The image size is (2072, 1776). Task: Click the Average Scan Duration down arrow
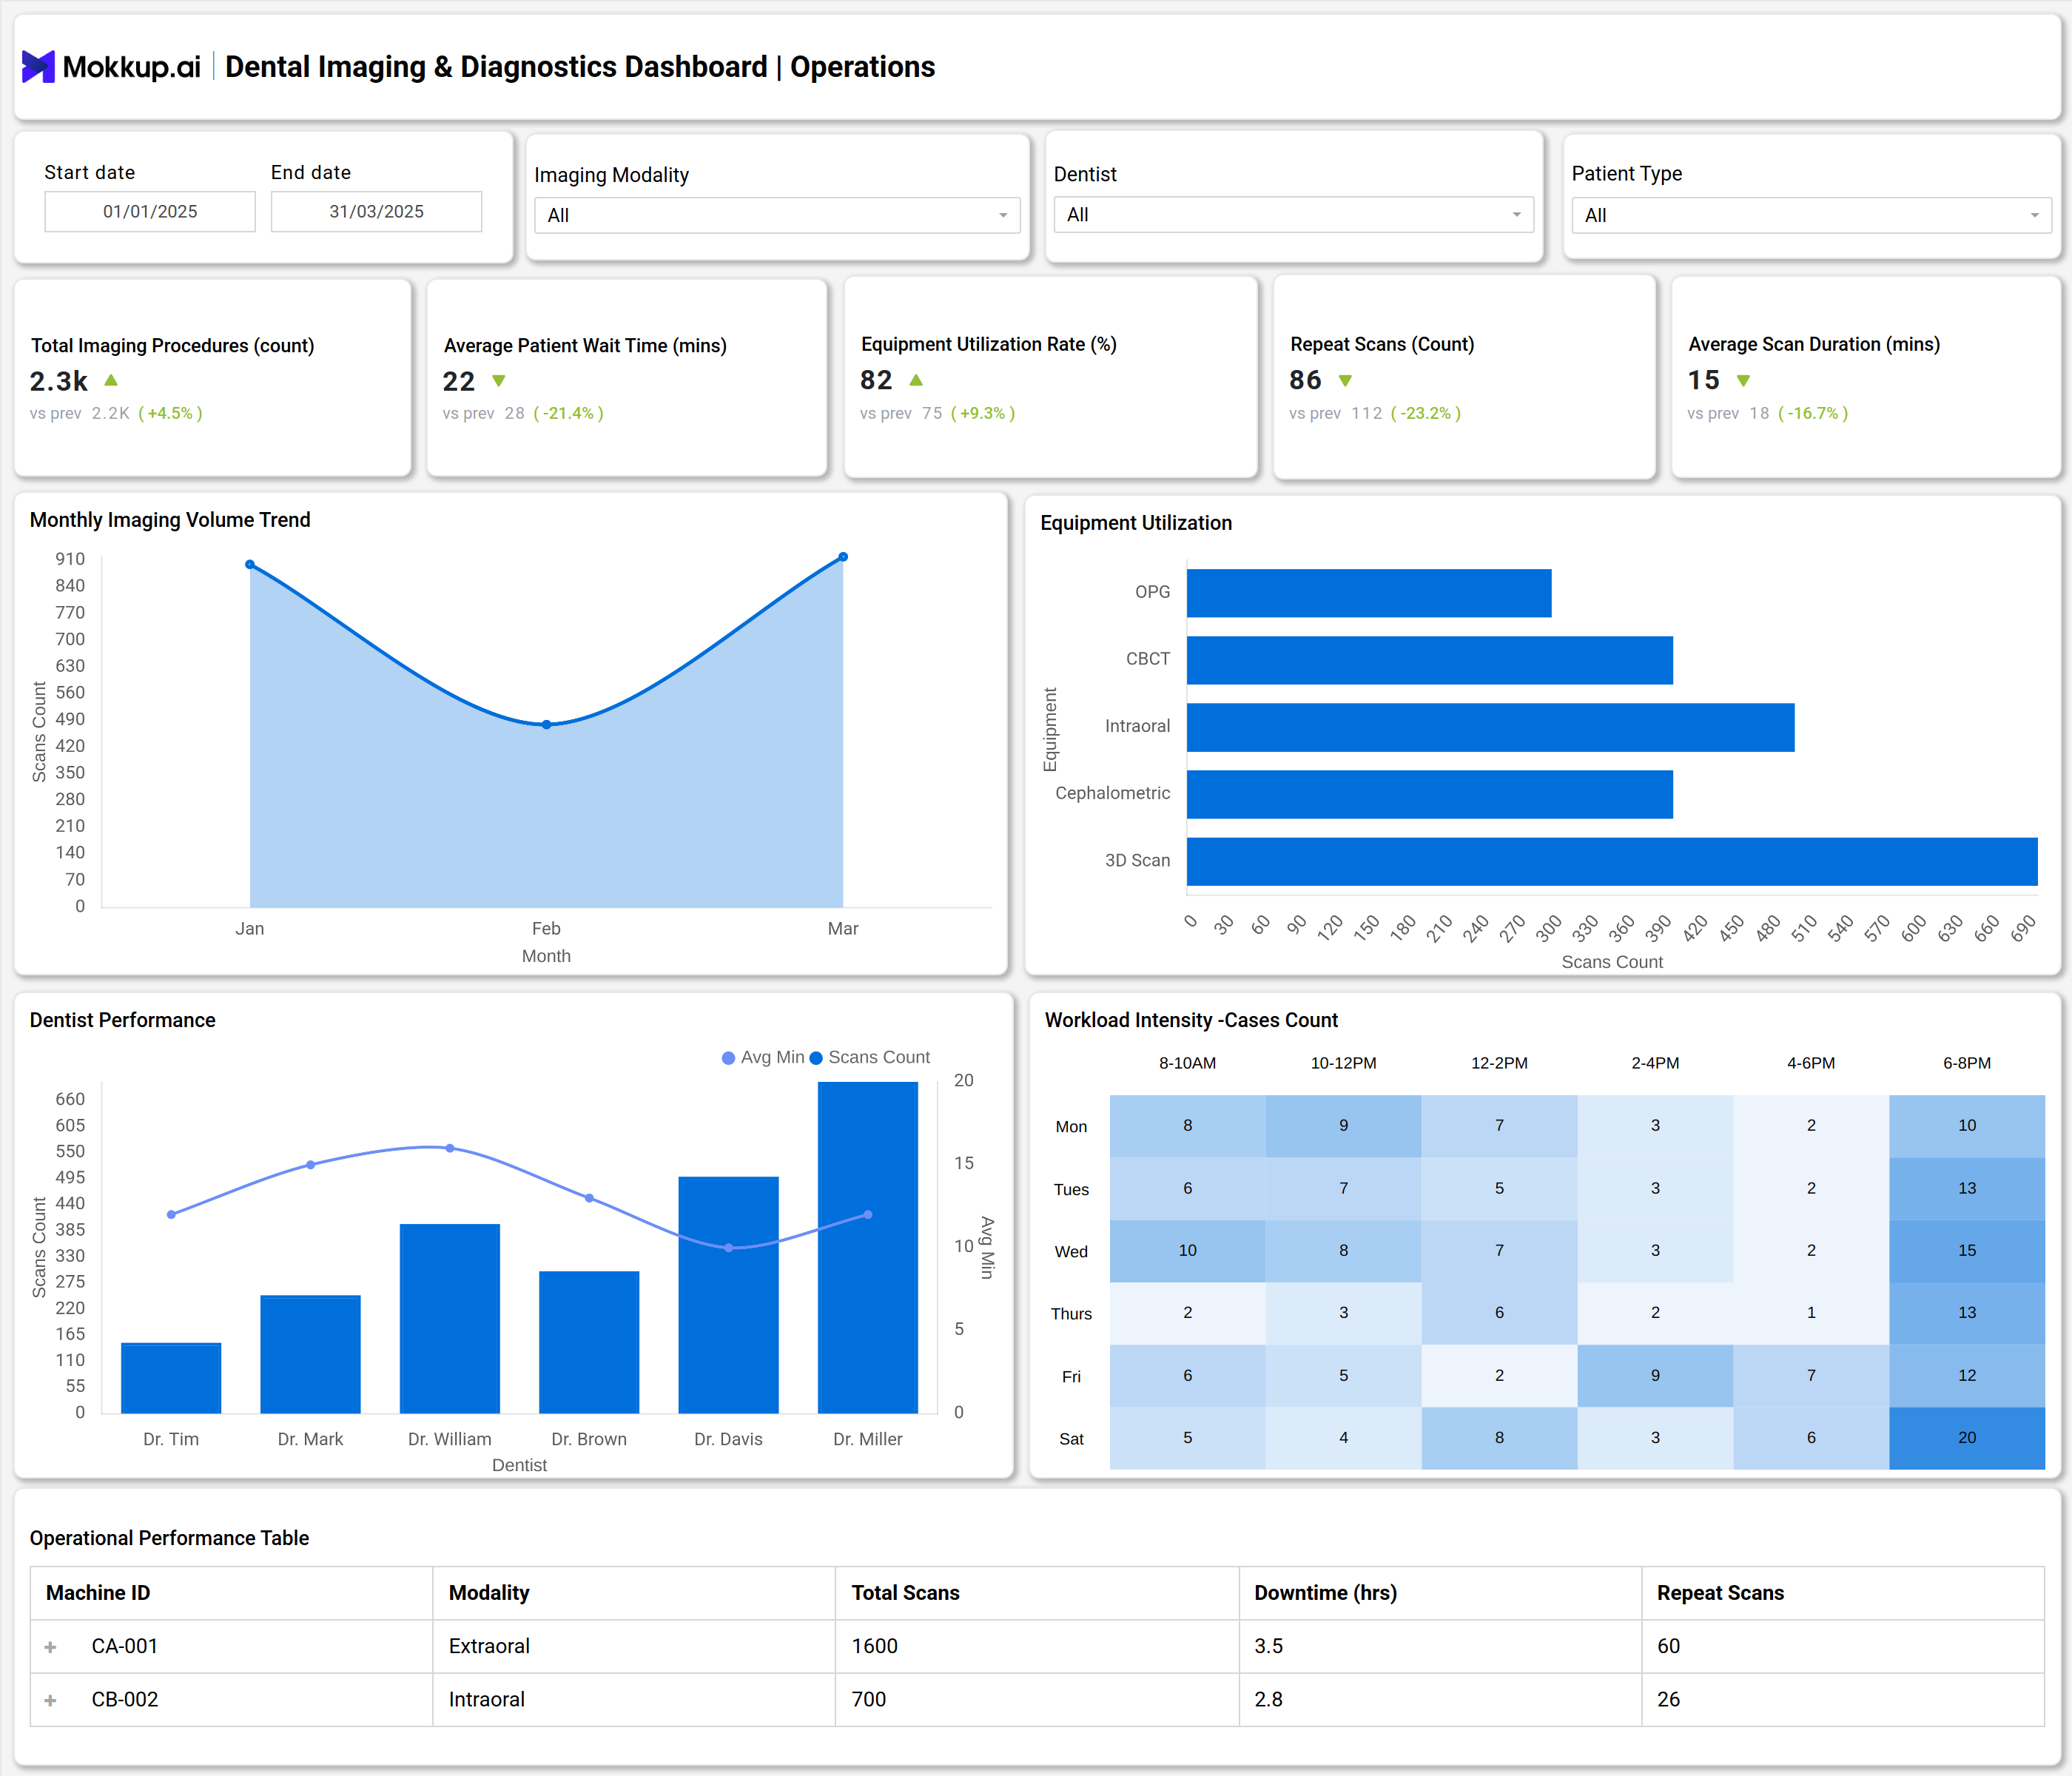point(1743,381)
